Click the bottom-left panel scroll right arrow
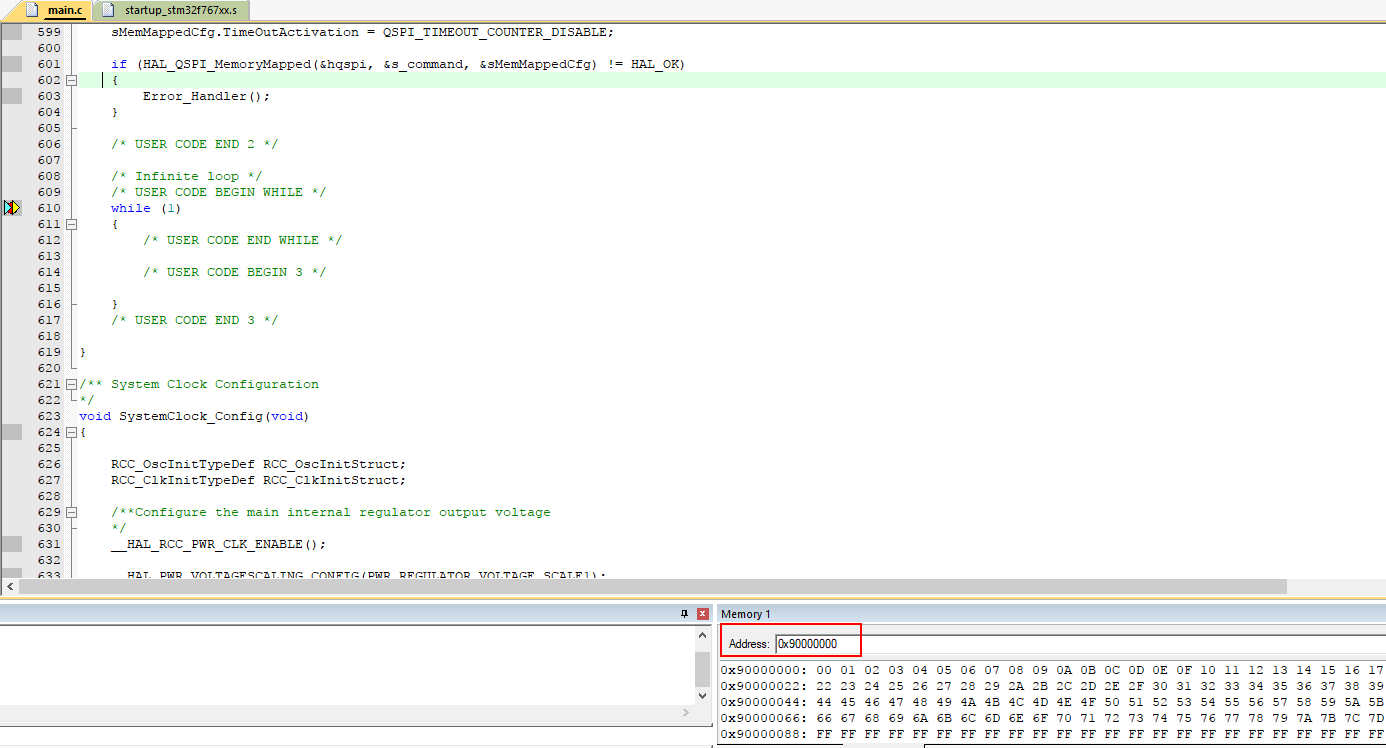This screenshot has height=748, width=1386. 686,712
